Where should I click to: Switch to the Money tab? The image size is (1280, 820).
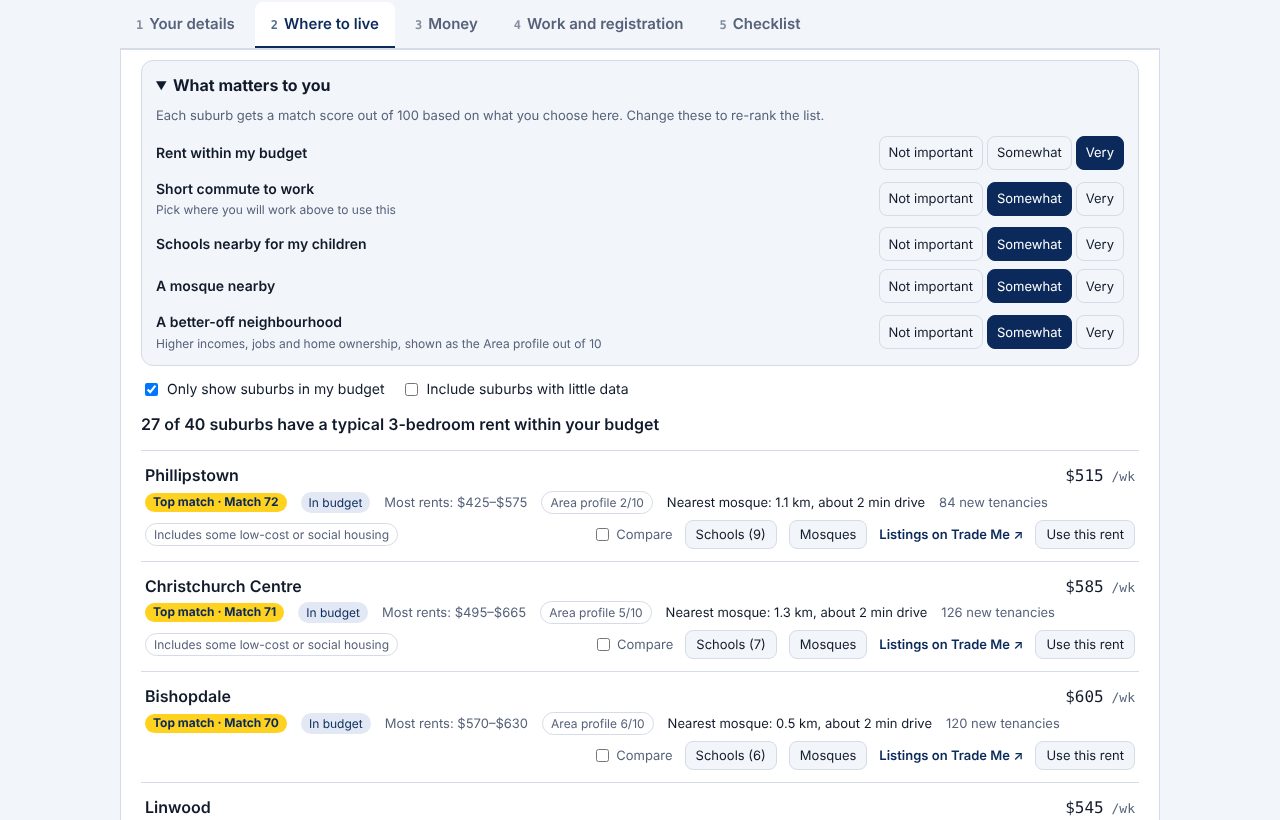[x=446, y=24]
